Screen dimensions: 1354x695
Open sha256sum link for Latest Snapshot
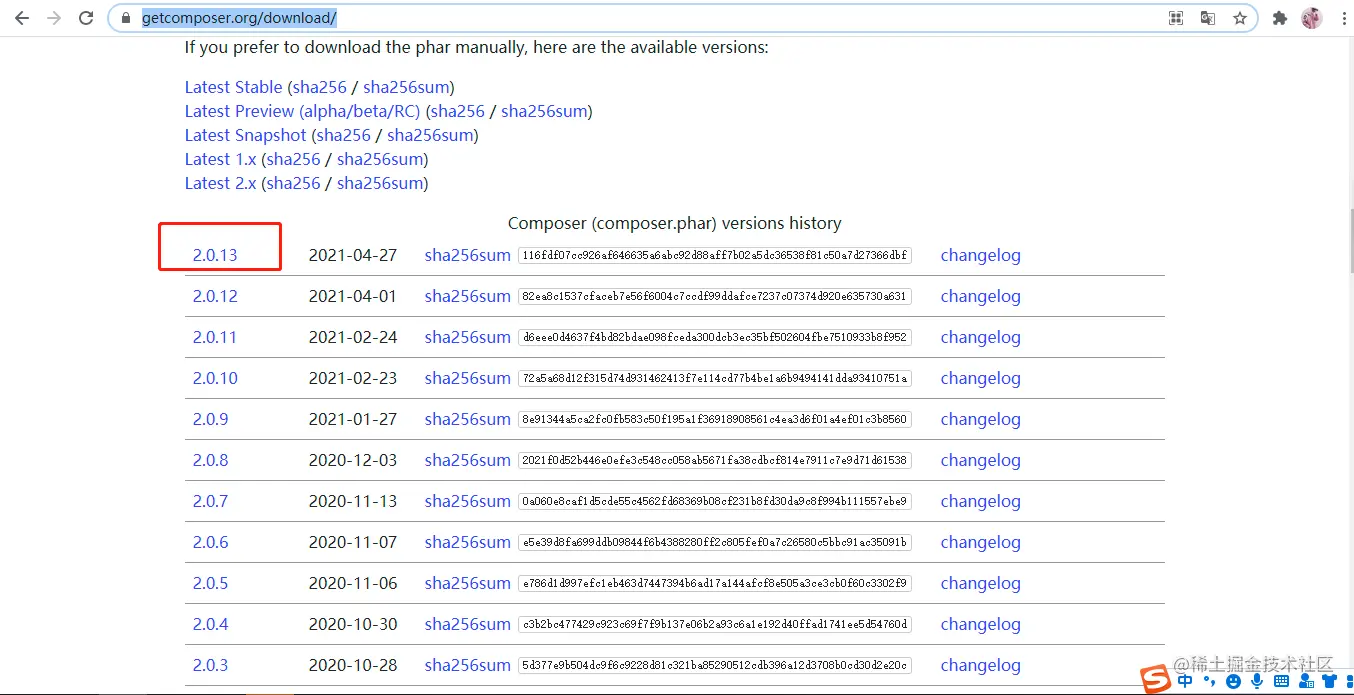tap(430, 135)
